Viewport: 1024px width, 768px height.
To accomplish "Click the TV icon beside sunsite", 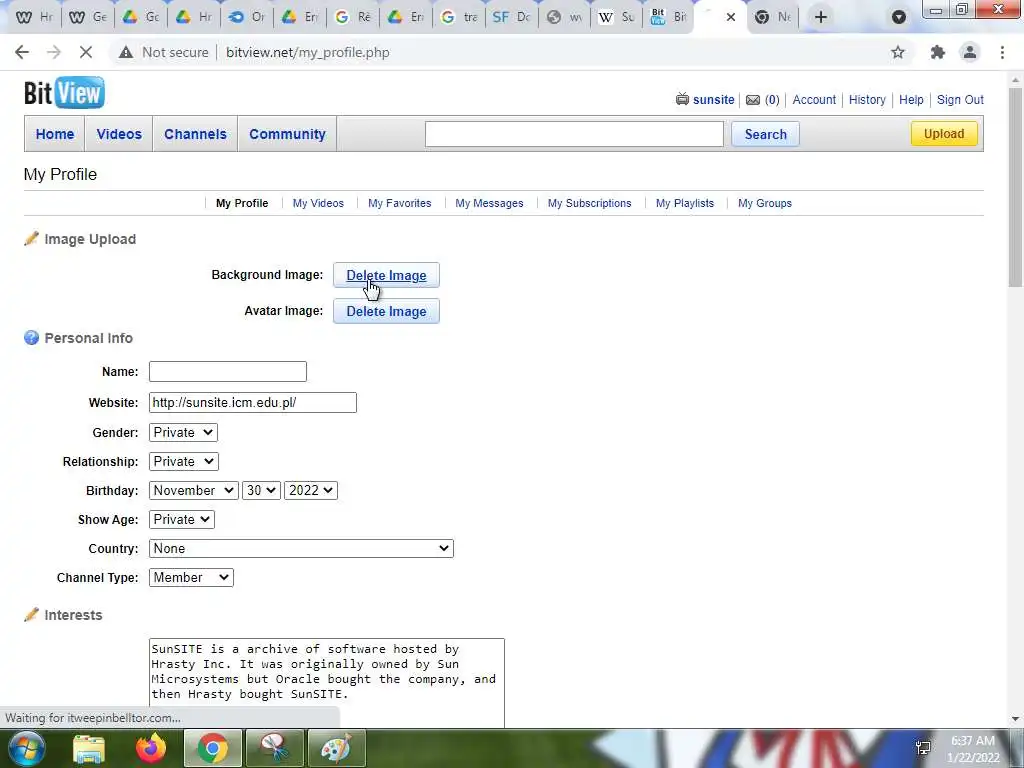I will pos(682,99).
